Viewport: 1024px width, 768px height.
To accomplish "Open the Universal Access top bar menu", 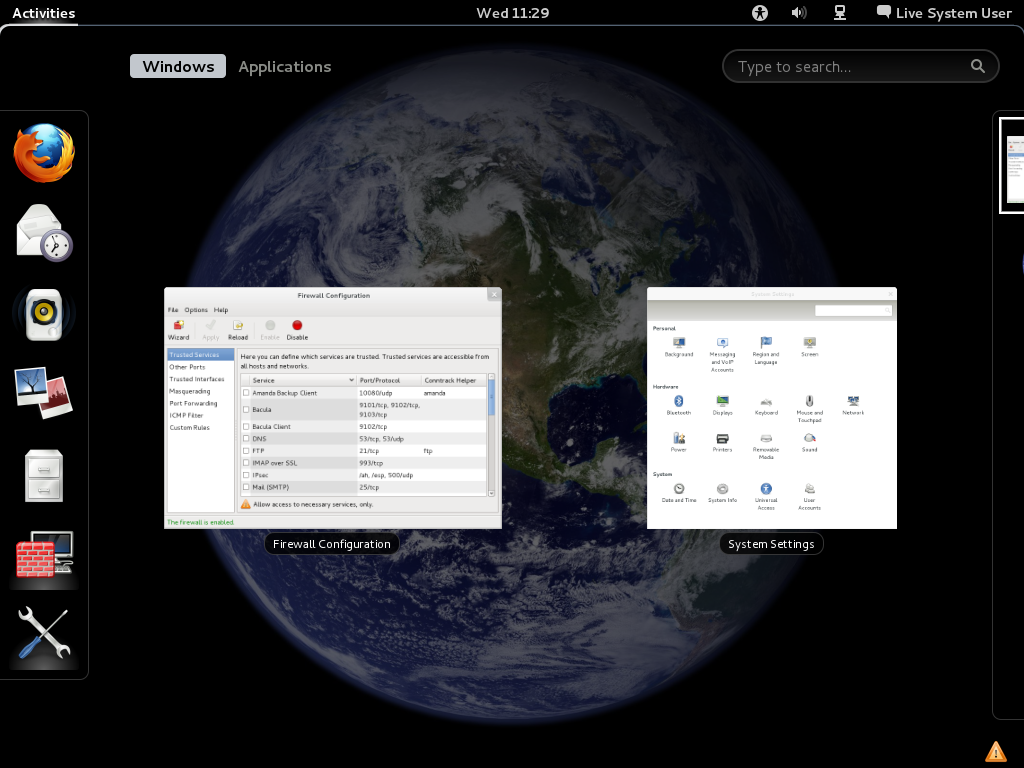I will click(x=760, y=13).
